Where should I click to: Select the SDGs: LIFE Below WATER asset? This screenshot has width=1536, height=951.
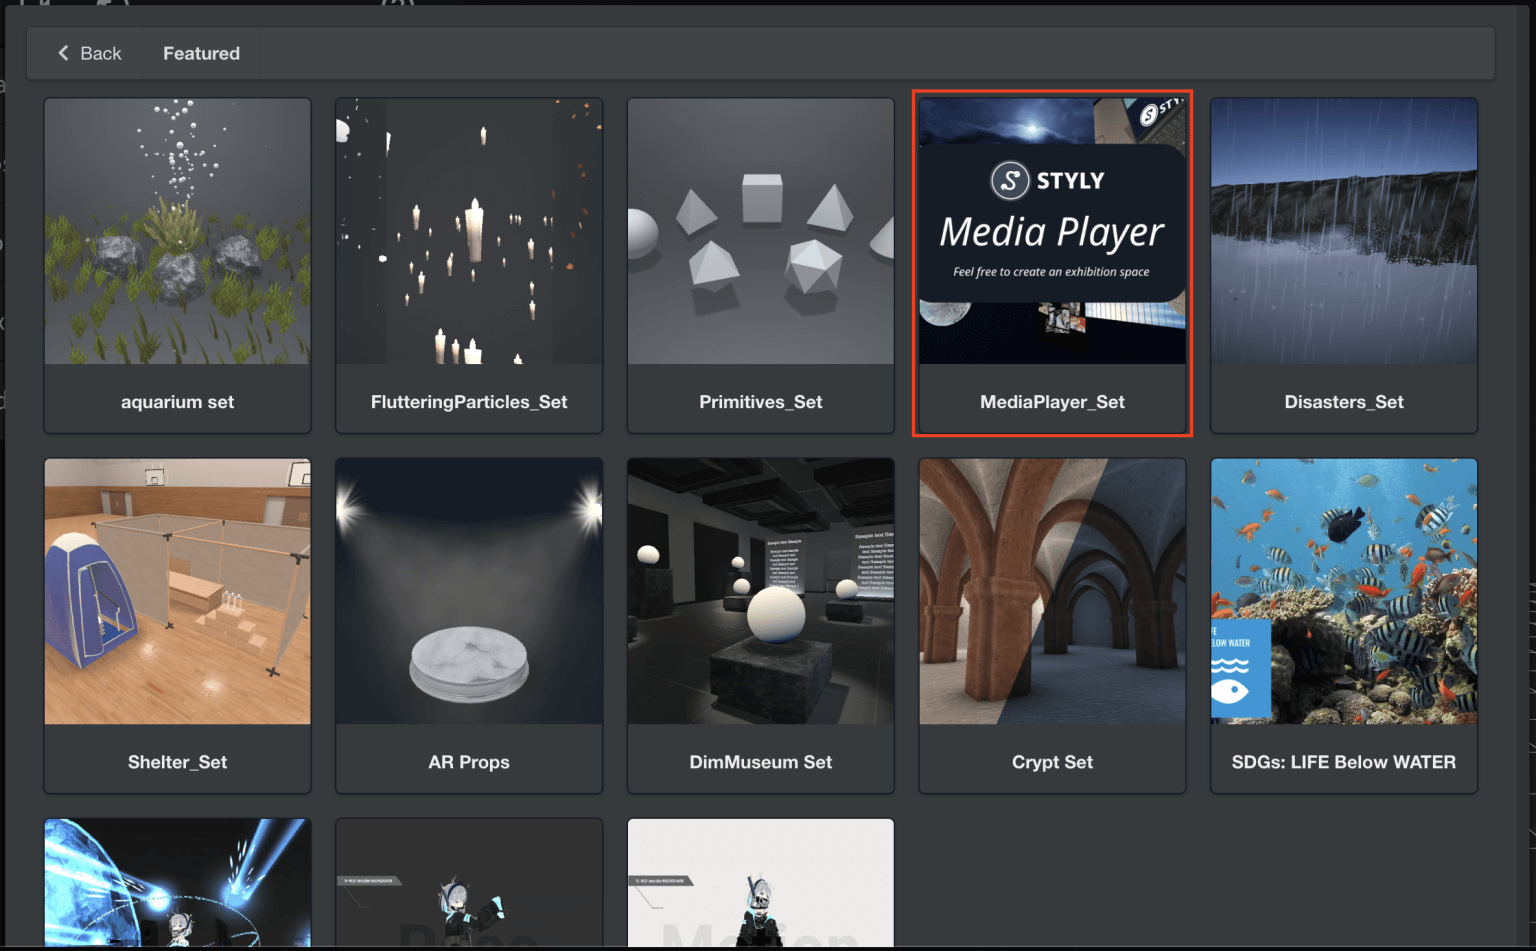pos(1344,590)
